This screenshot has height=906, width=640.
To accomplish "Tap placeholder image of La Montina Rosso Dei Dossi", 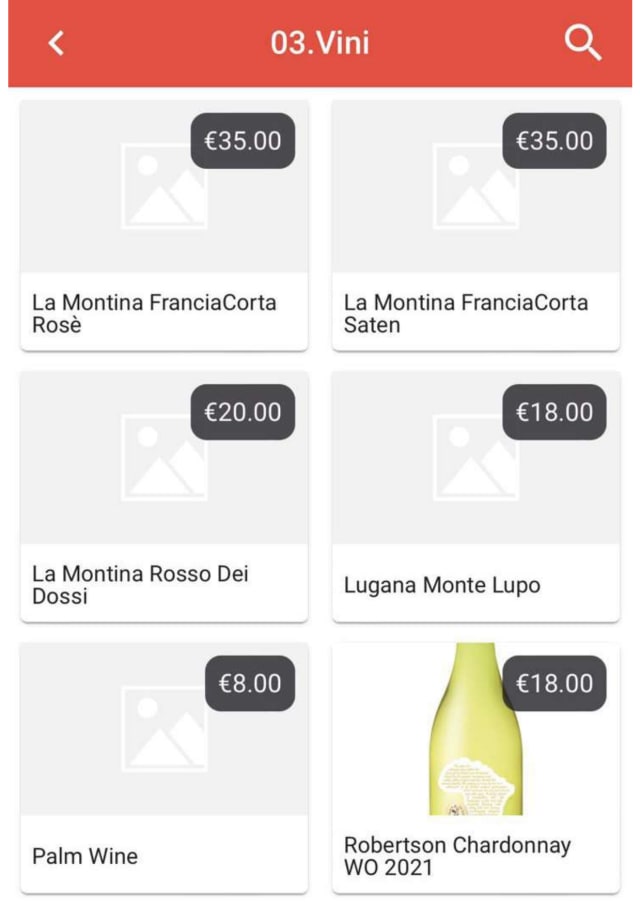I will (x=164, y=458).
